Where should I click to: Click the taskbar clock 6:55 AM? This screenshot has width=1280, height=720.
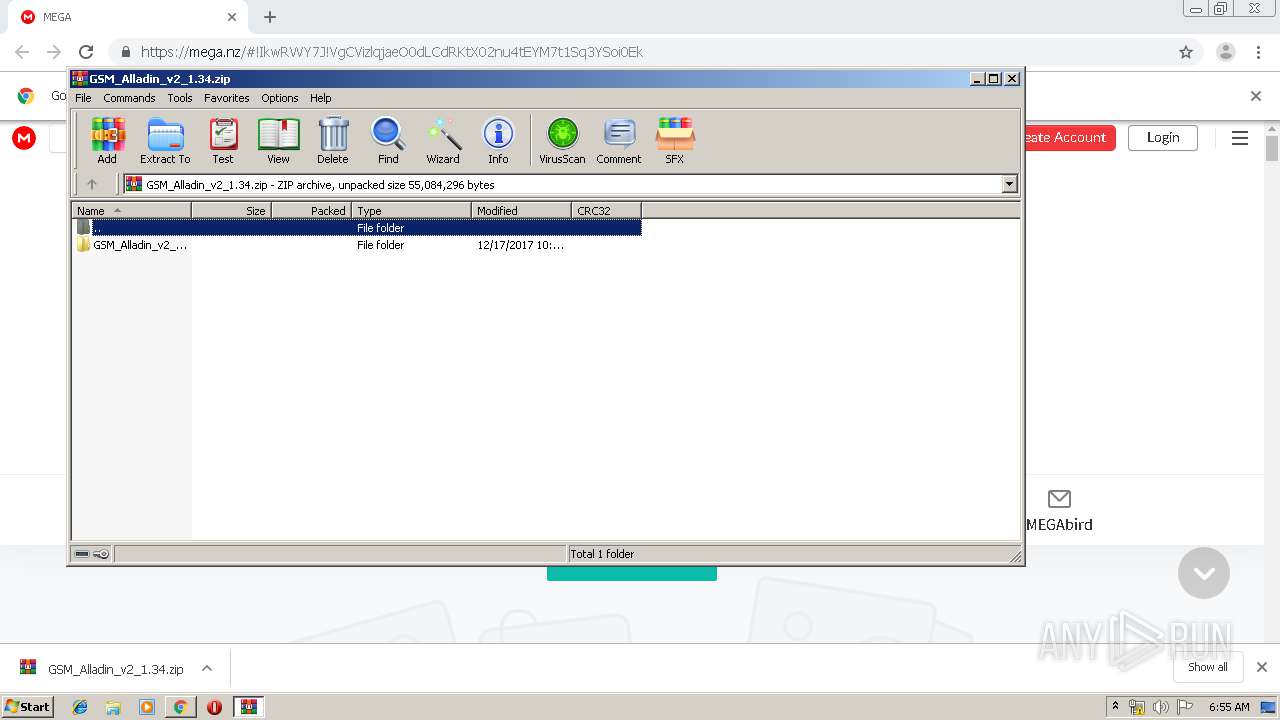click(1229, 707)
